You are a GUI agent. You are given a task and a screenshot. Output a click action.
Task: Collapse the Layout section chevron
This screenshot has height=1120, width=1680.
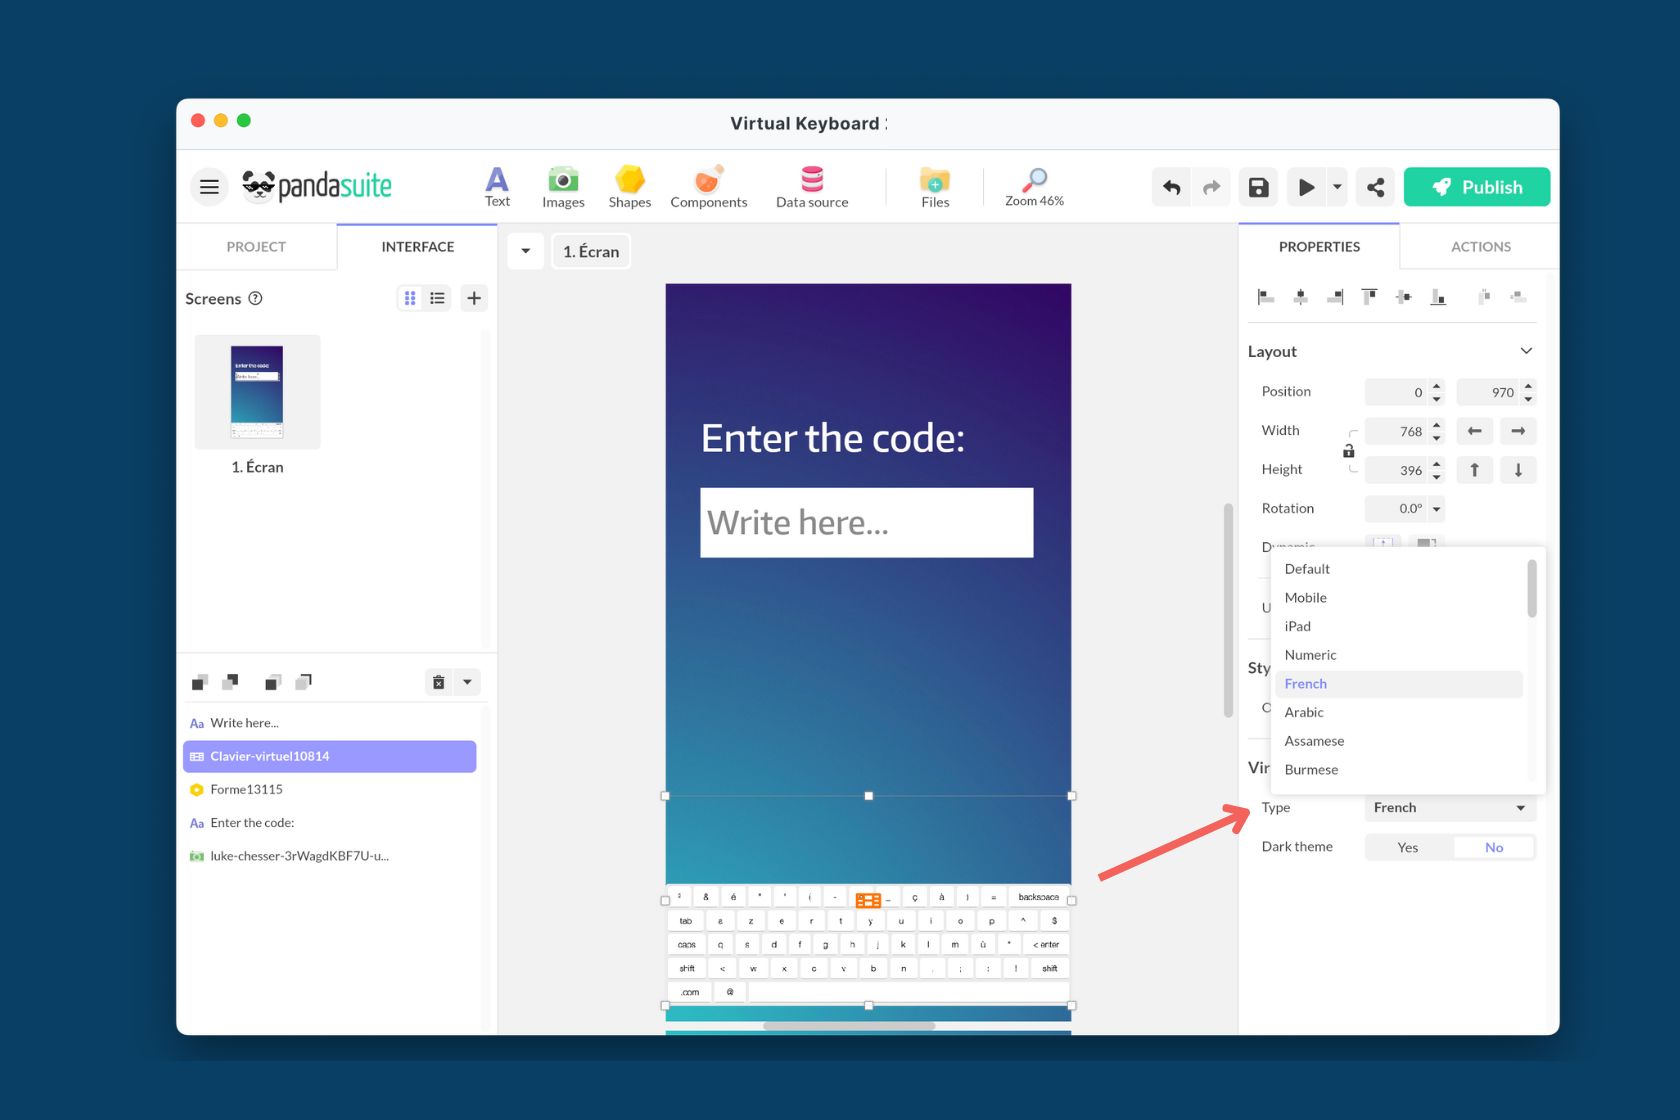1526,351
